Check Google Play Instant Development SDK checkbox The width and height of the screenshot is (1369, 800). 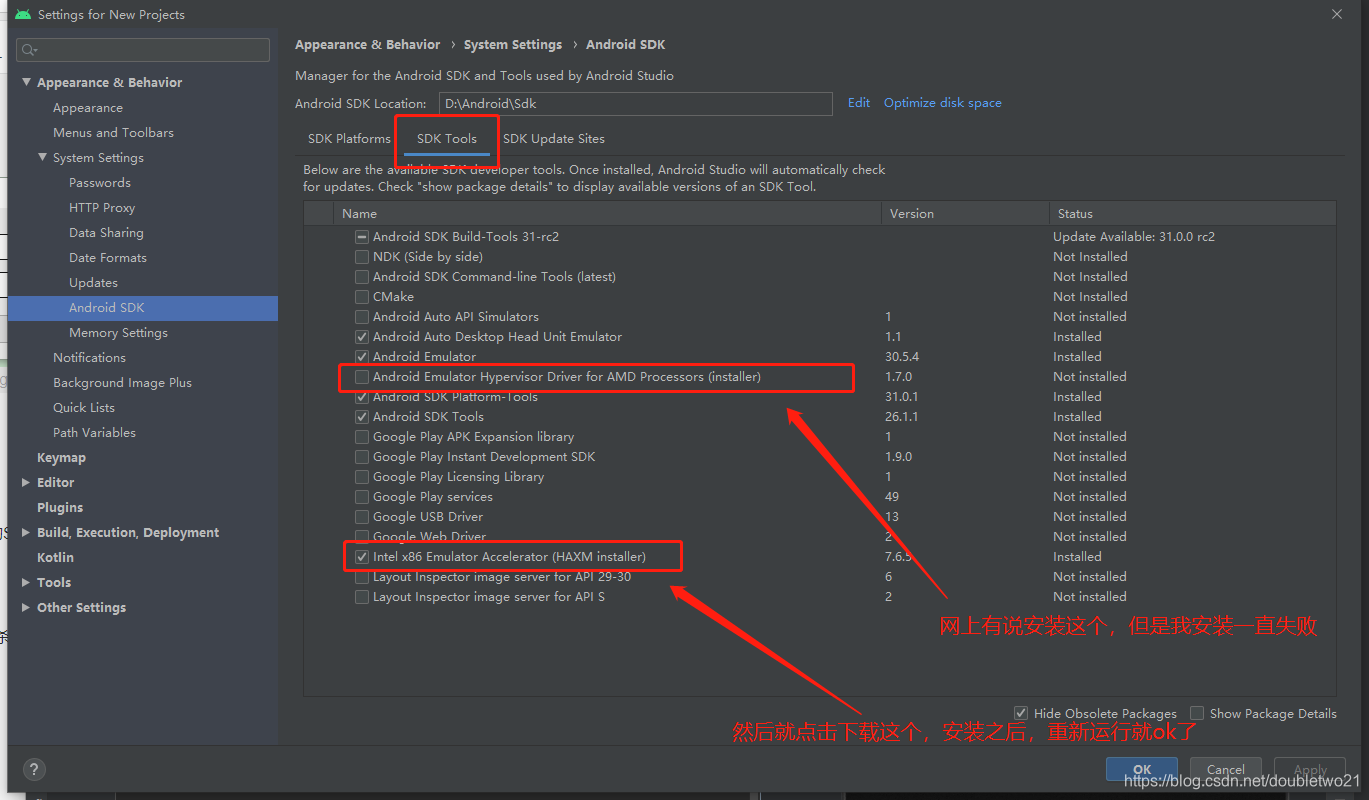click(x=362, y=457)
